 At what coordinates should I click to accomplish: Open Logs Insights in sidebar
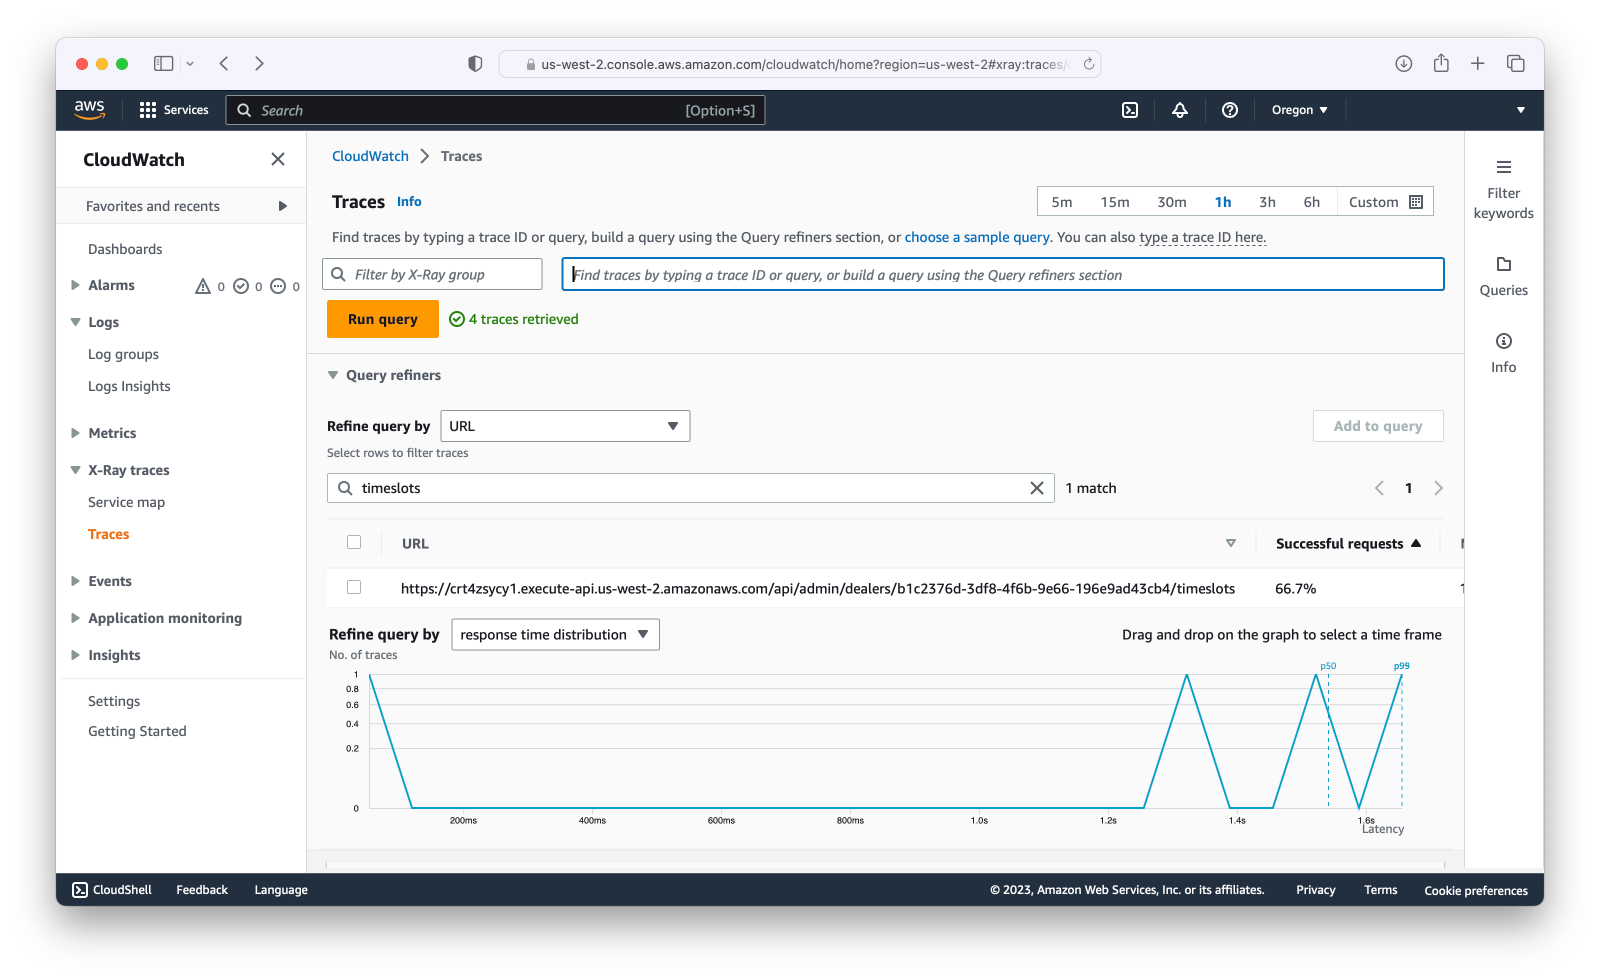129,386
